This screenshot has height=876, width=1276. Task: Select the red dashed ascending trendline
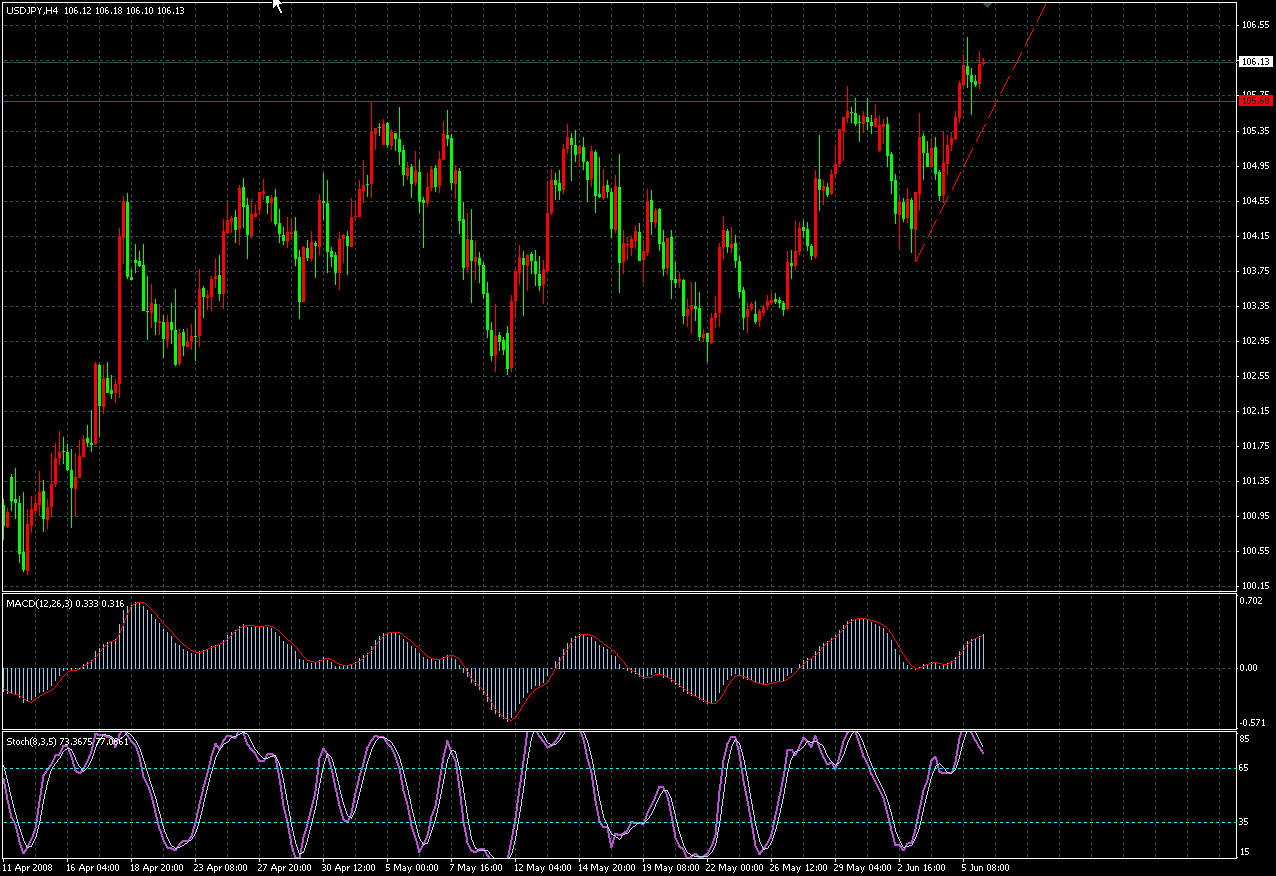980,131
